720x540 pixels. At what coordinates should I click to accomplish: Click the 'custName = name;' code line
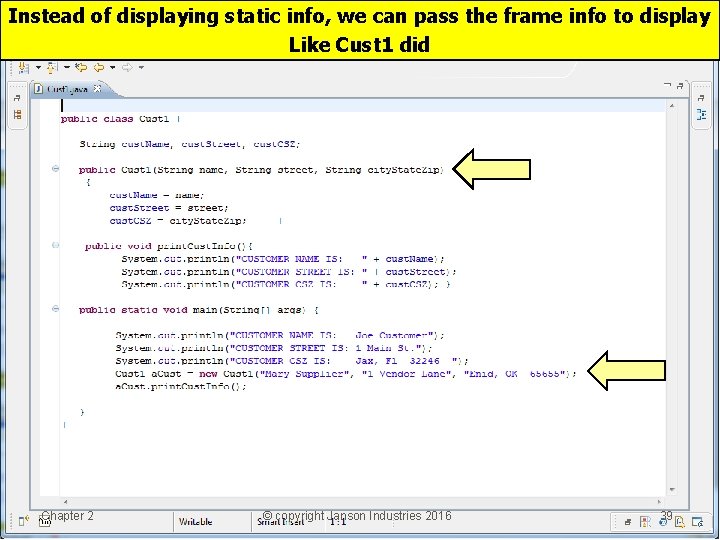pyautogui.click(x=157, y=195)
